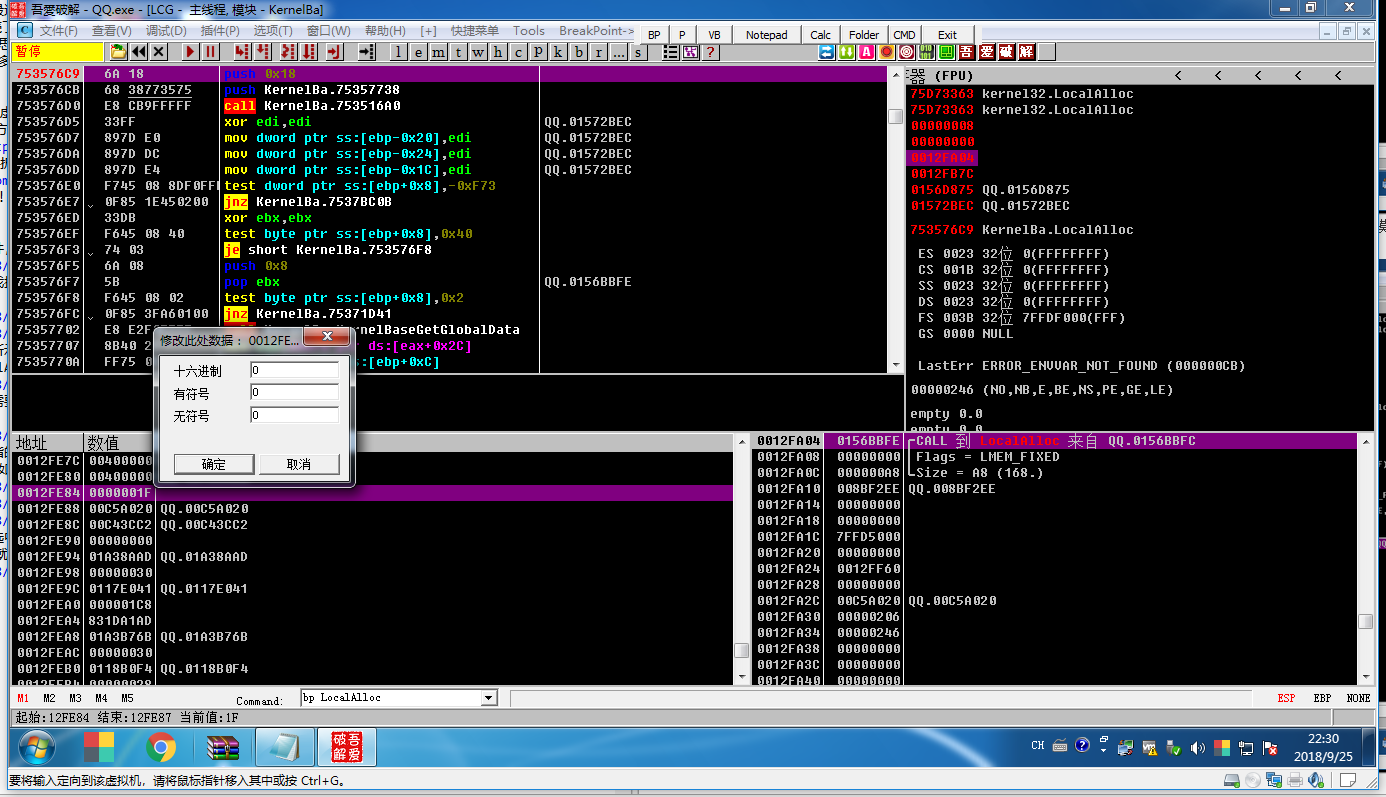Click the Exit quick toolbar button
Image resolution: width=1386 pixels, height=797 pixels.
pyautogui.click(x=948, y=35)
